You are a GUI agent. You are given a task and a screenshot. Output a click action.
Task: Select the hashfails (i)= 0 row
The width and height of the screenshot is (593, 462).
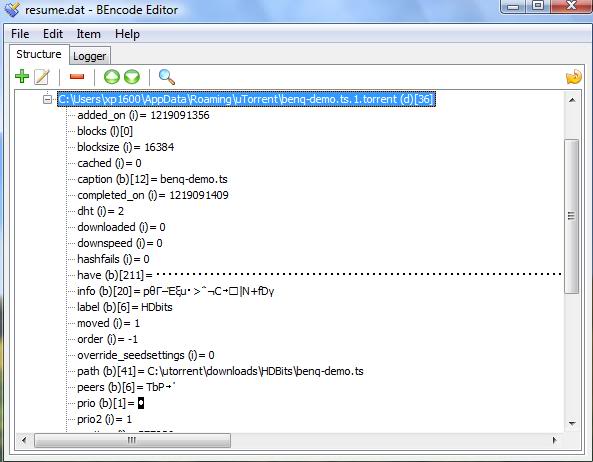pyautogui.click(x=113, y=259)
